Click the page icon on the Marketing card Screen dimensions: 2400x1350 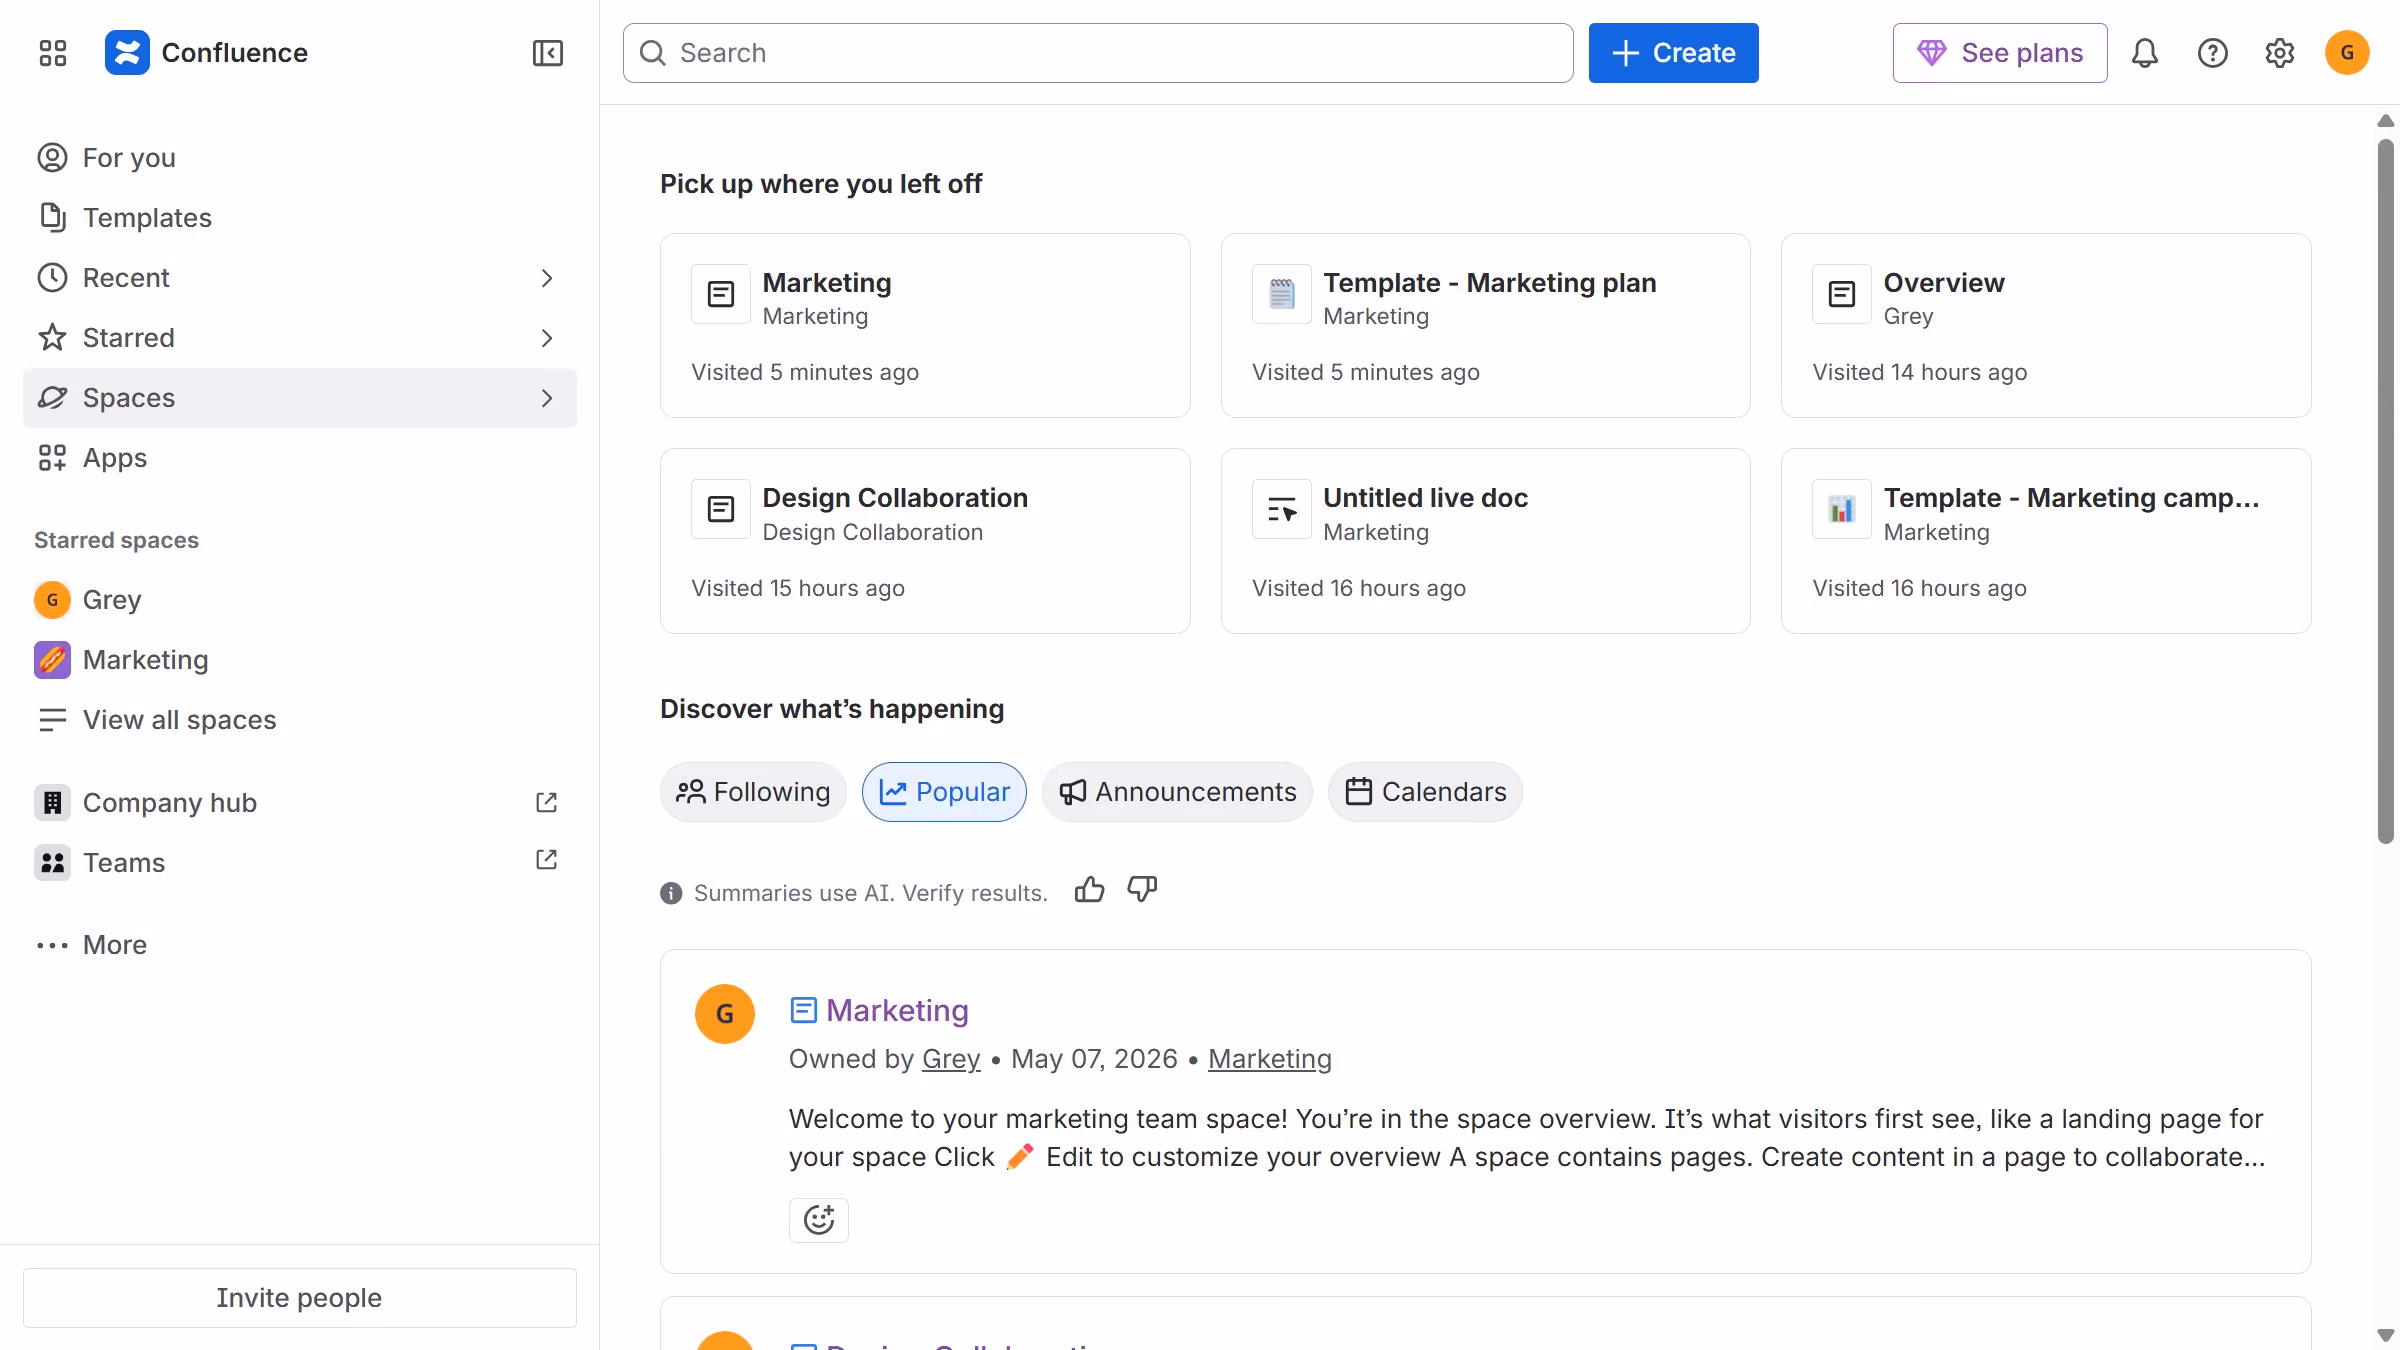(x=720, y=294)
